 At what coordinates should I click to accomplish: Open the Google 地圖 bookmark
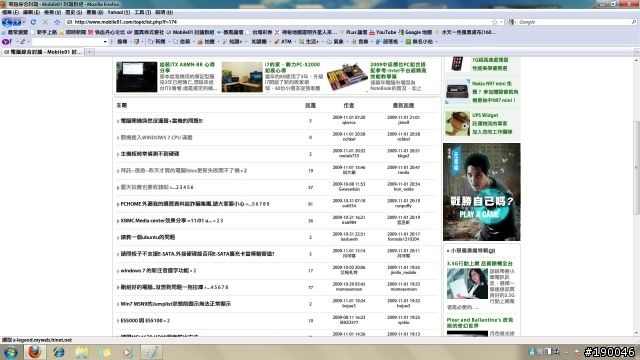tap(415, 32)
